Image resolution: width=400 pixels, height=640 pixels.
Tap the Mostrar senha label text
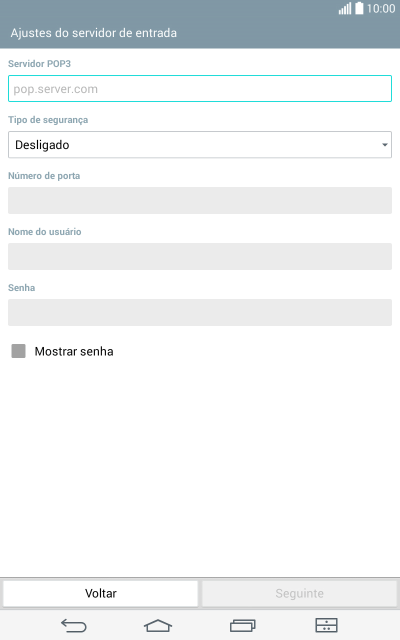click(x=74, y=351)
